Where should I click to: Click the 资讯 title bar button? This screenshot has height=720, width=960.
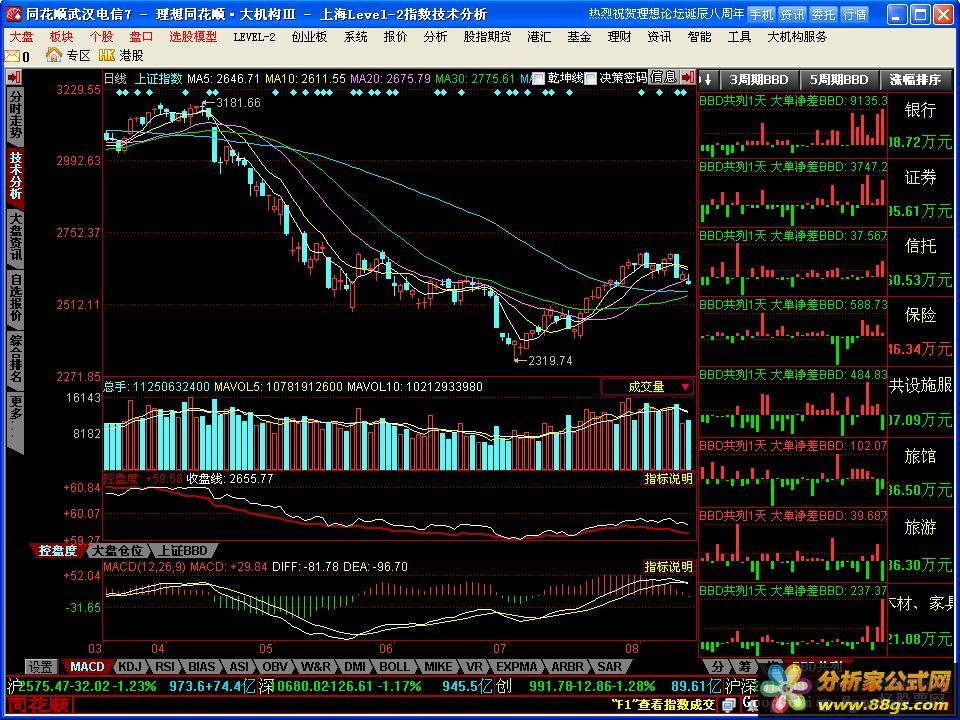coord(792,14)
